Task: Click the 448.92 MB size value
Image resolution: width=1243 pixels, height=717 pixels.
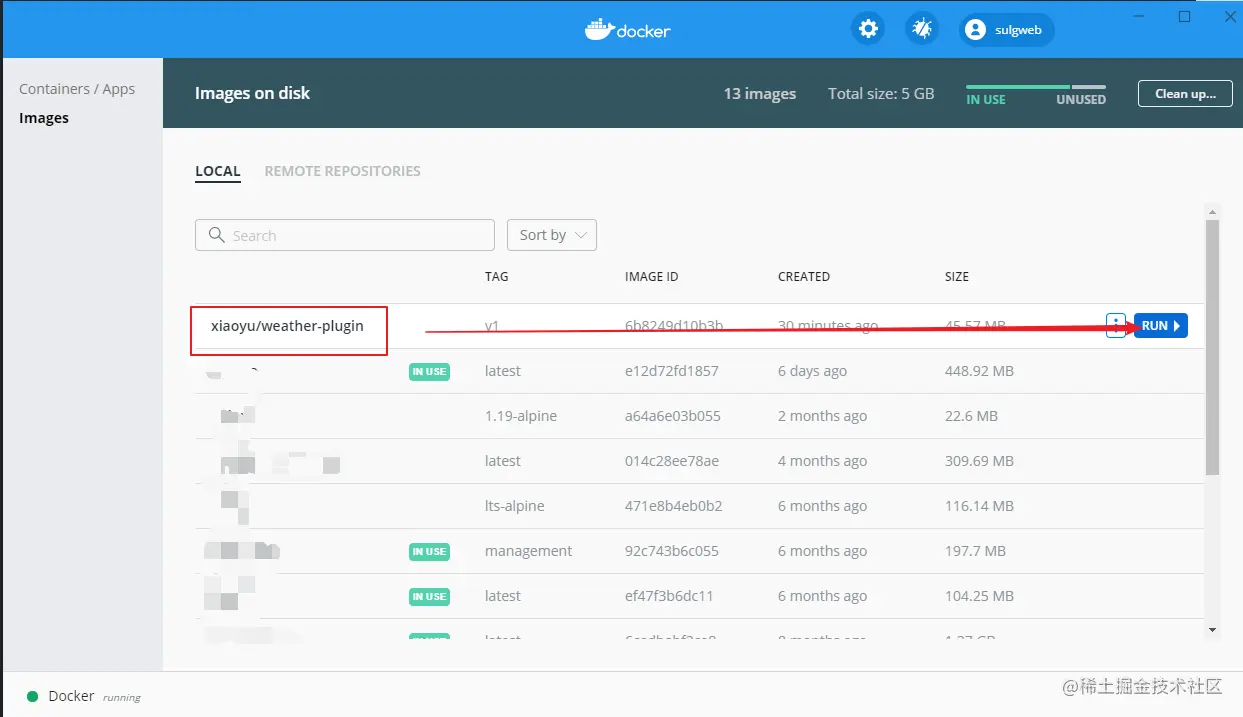Action: (979, 371)
